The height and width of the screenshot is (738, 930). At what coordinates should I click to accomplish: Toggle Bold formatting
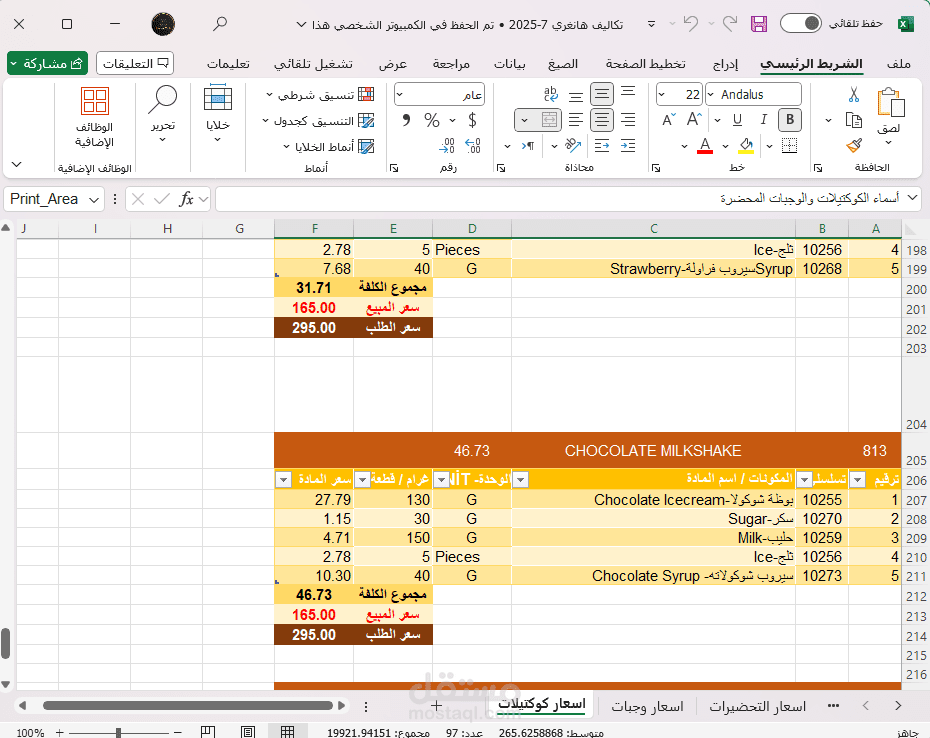click(x=789, y=120)
